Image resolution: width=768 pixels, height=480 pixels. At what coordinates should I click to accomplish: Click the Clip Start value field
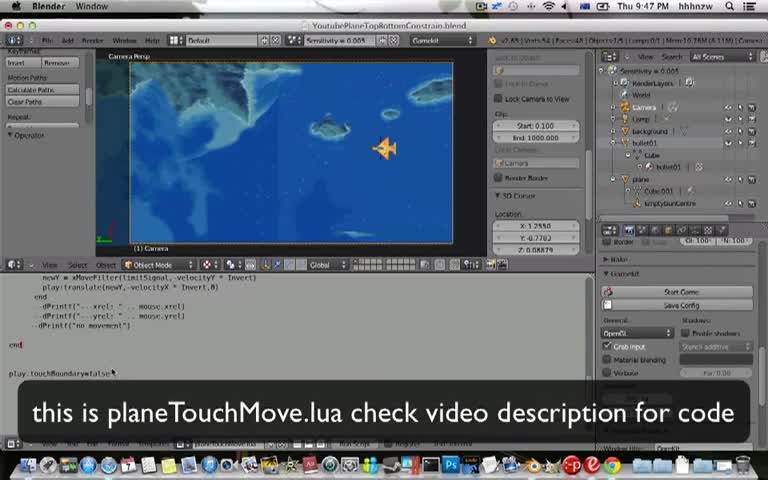click(x=536, y=126)
